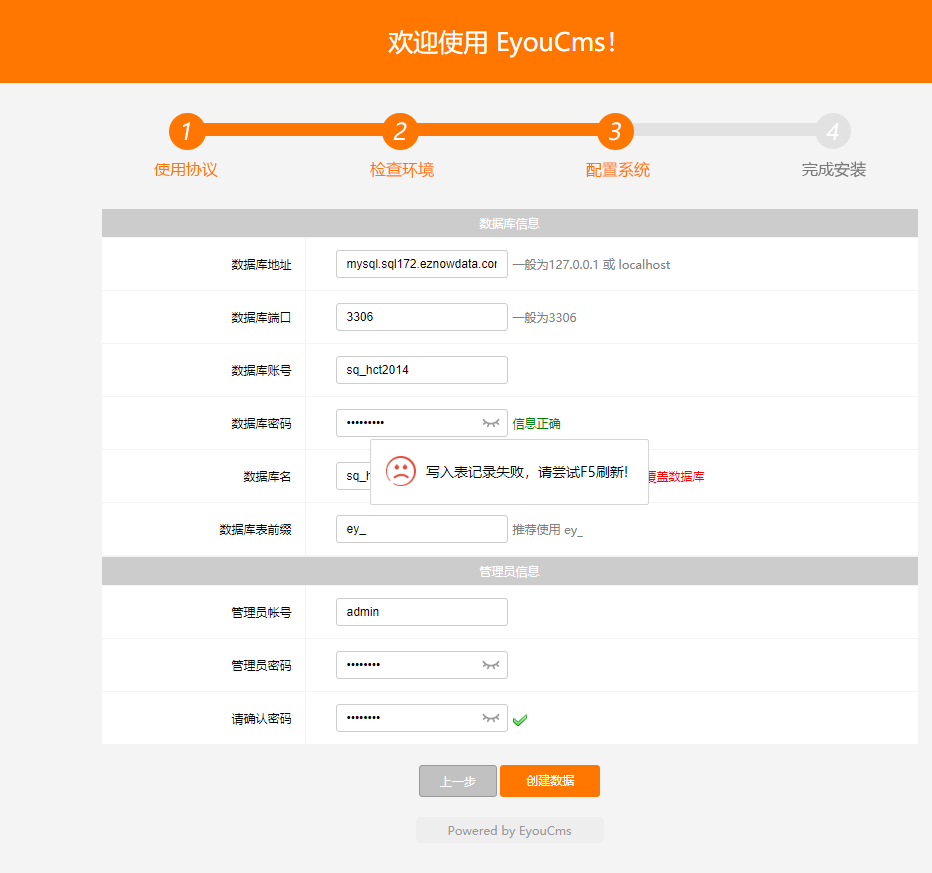Image resolution: width=932 pixels, height=873 pixels.
Task: Click the 使用协议 step label
Action: (x=186, y=170)
